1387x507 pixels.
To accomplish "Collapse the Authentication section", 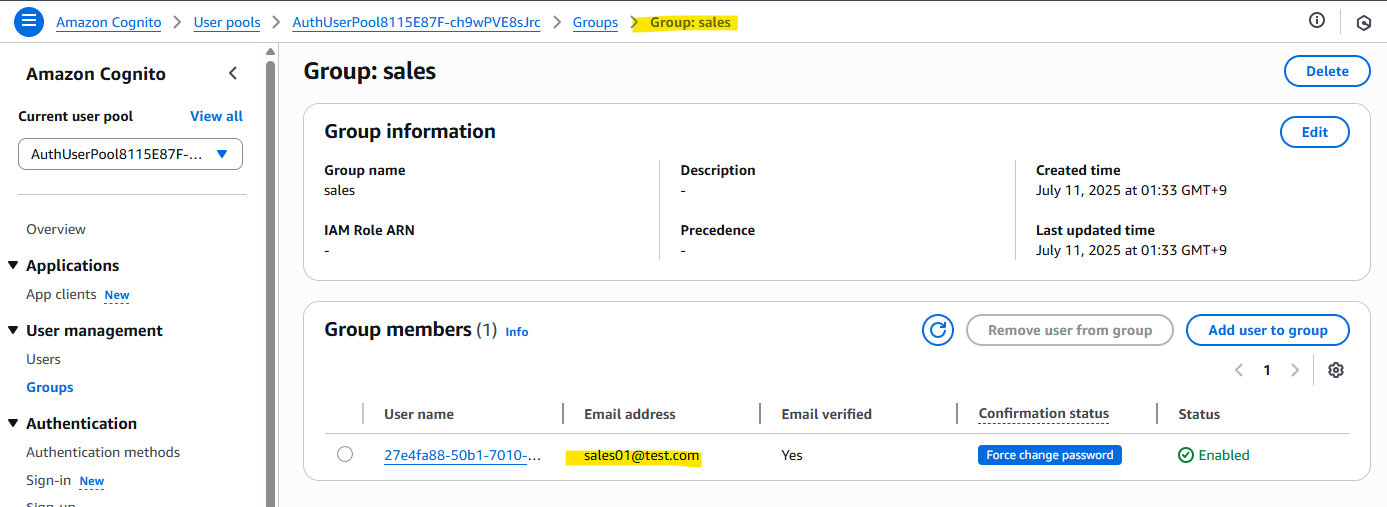I will tap(13, 423).
